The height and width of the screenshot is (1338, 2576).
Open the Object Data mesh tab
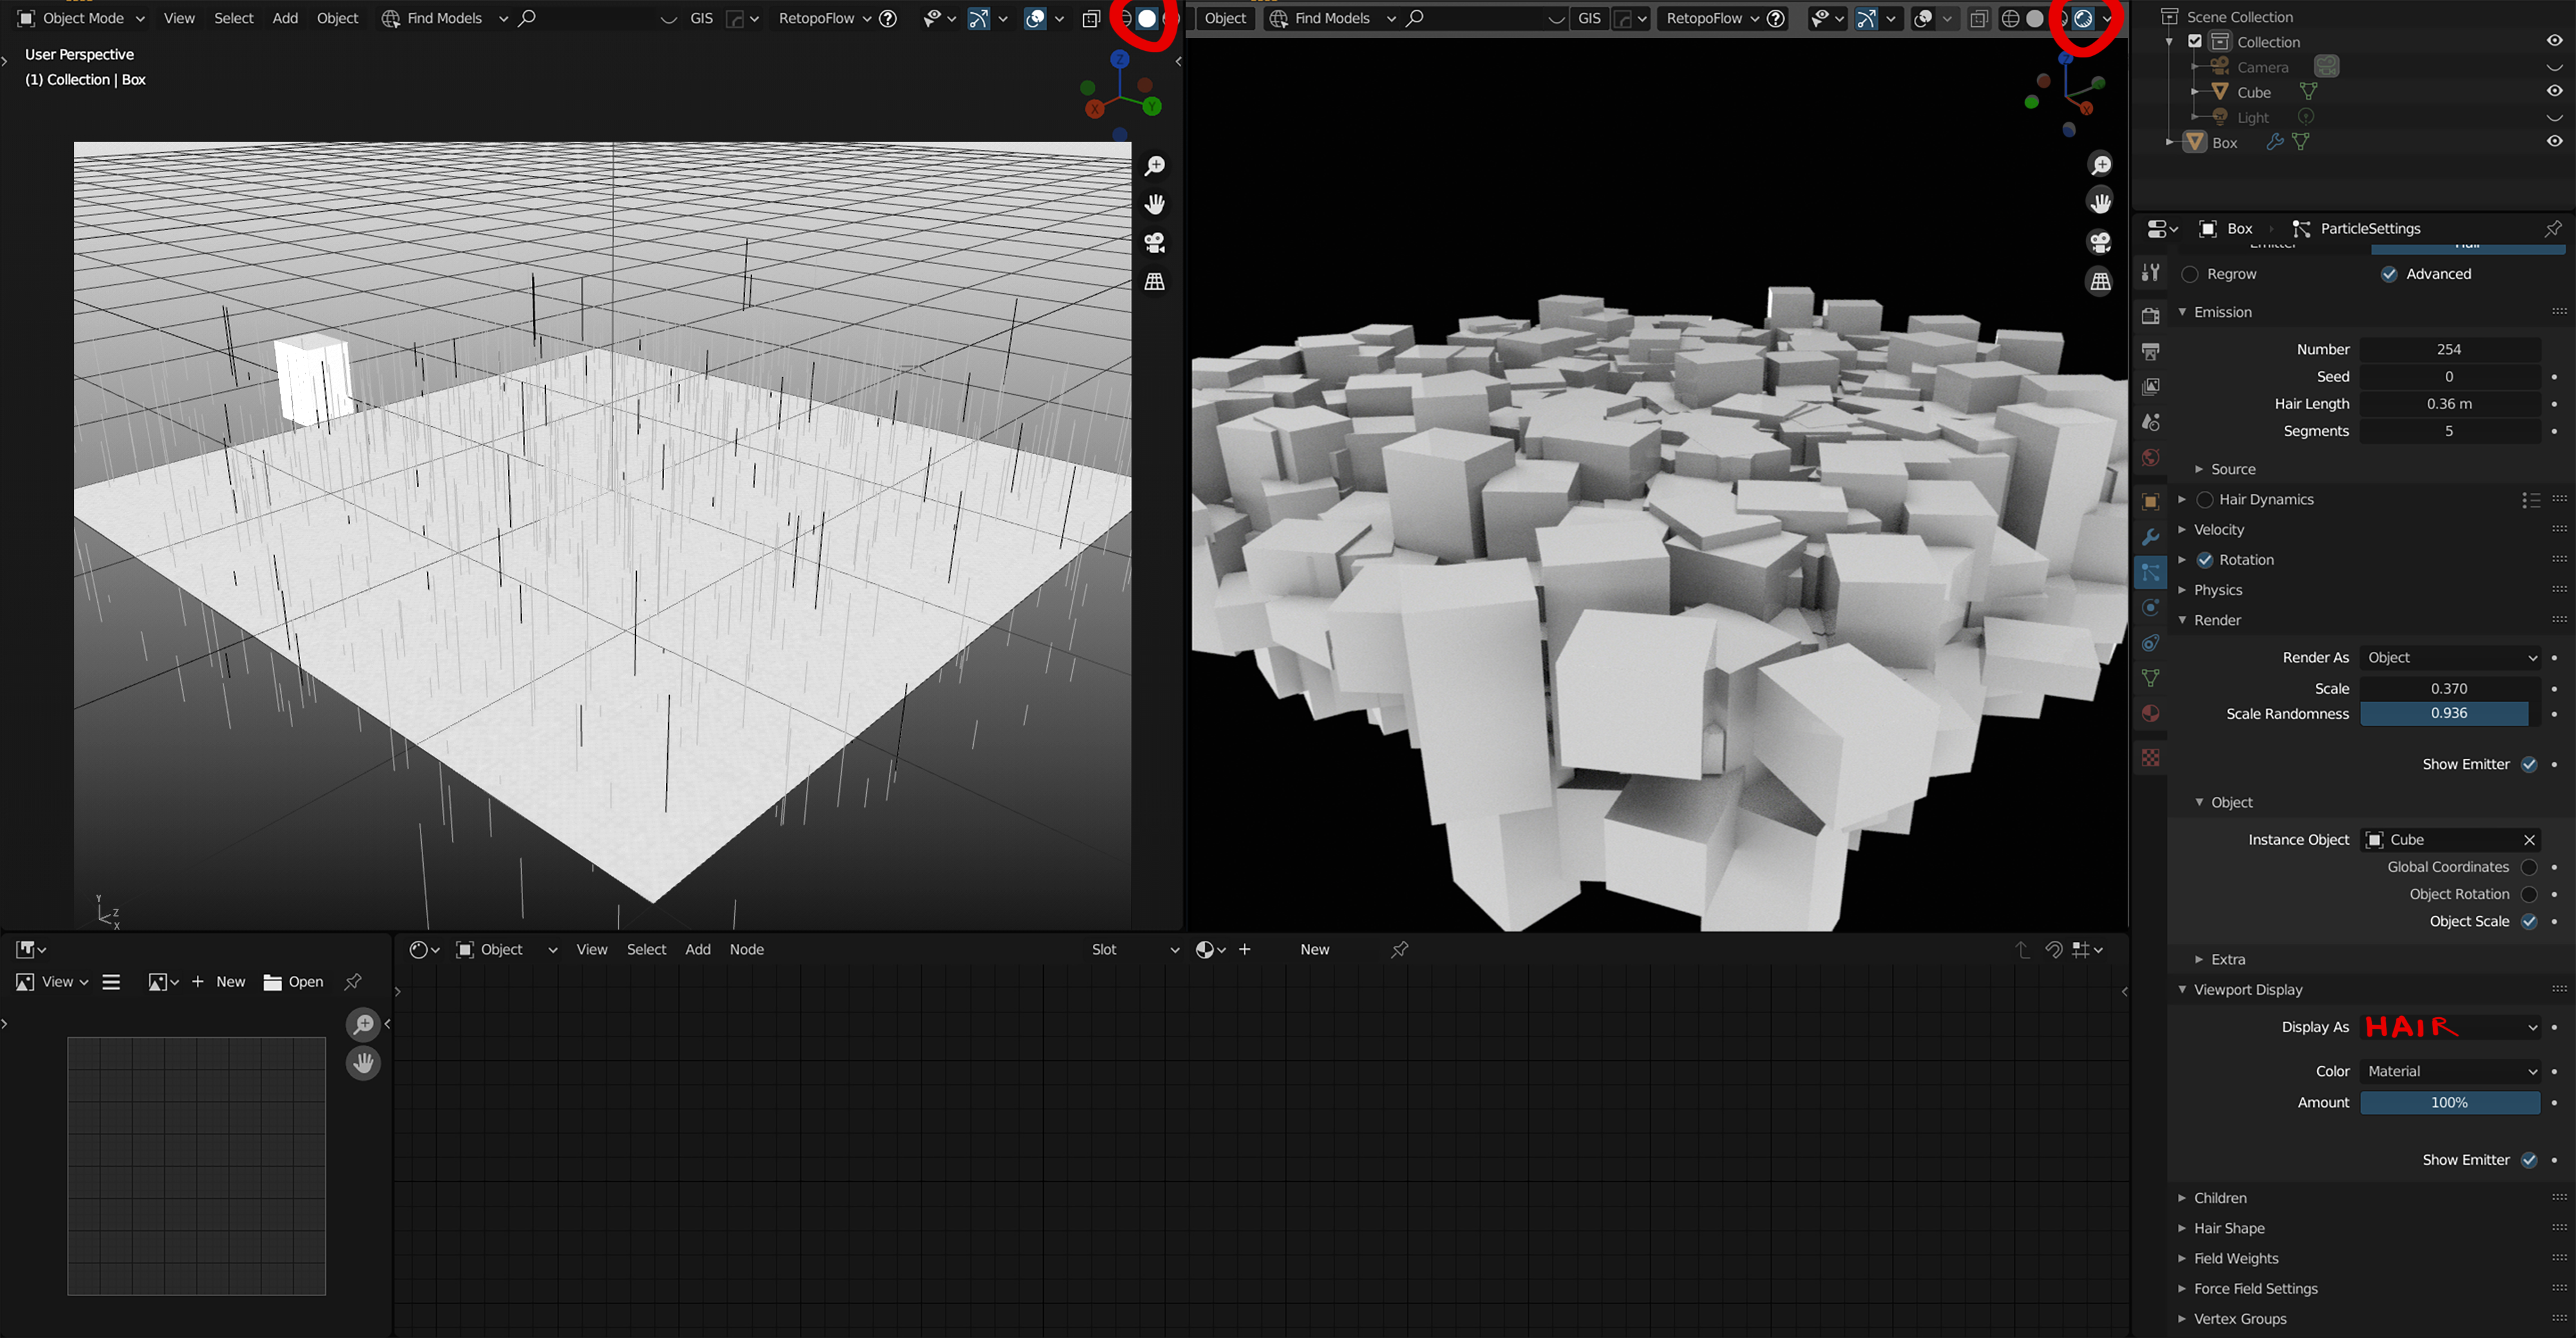coord(2150,678)
